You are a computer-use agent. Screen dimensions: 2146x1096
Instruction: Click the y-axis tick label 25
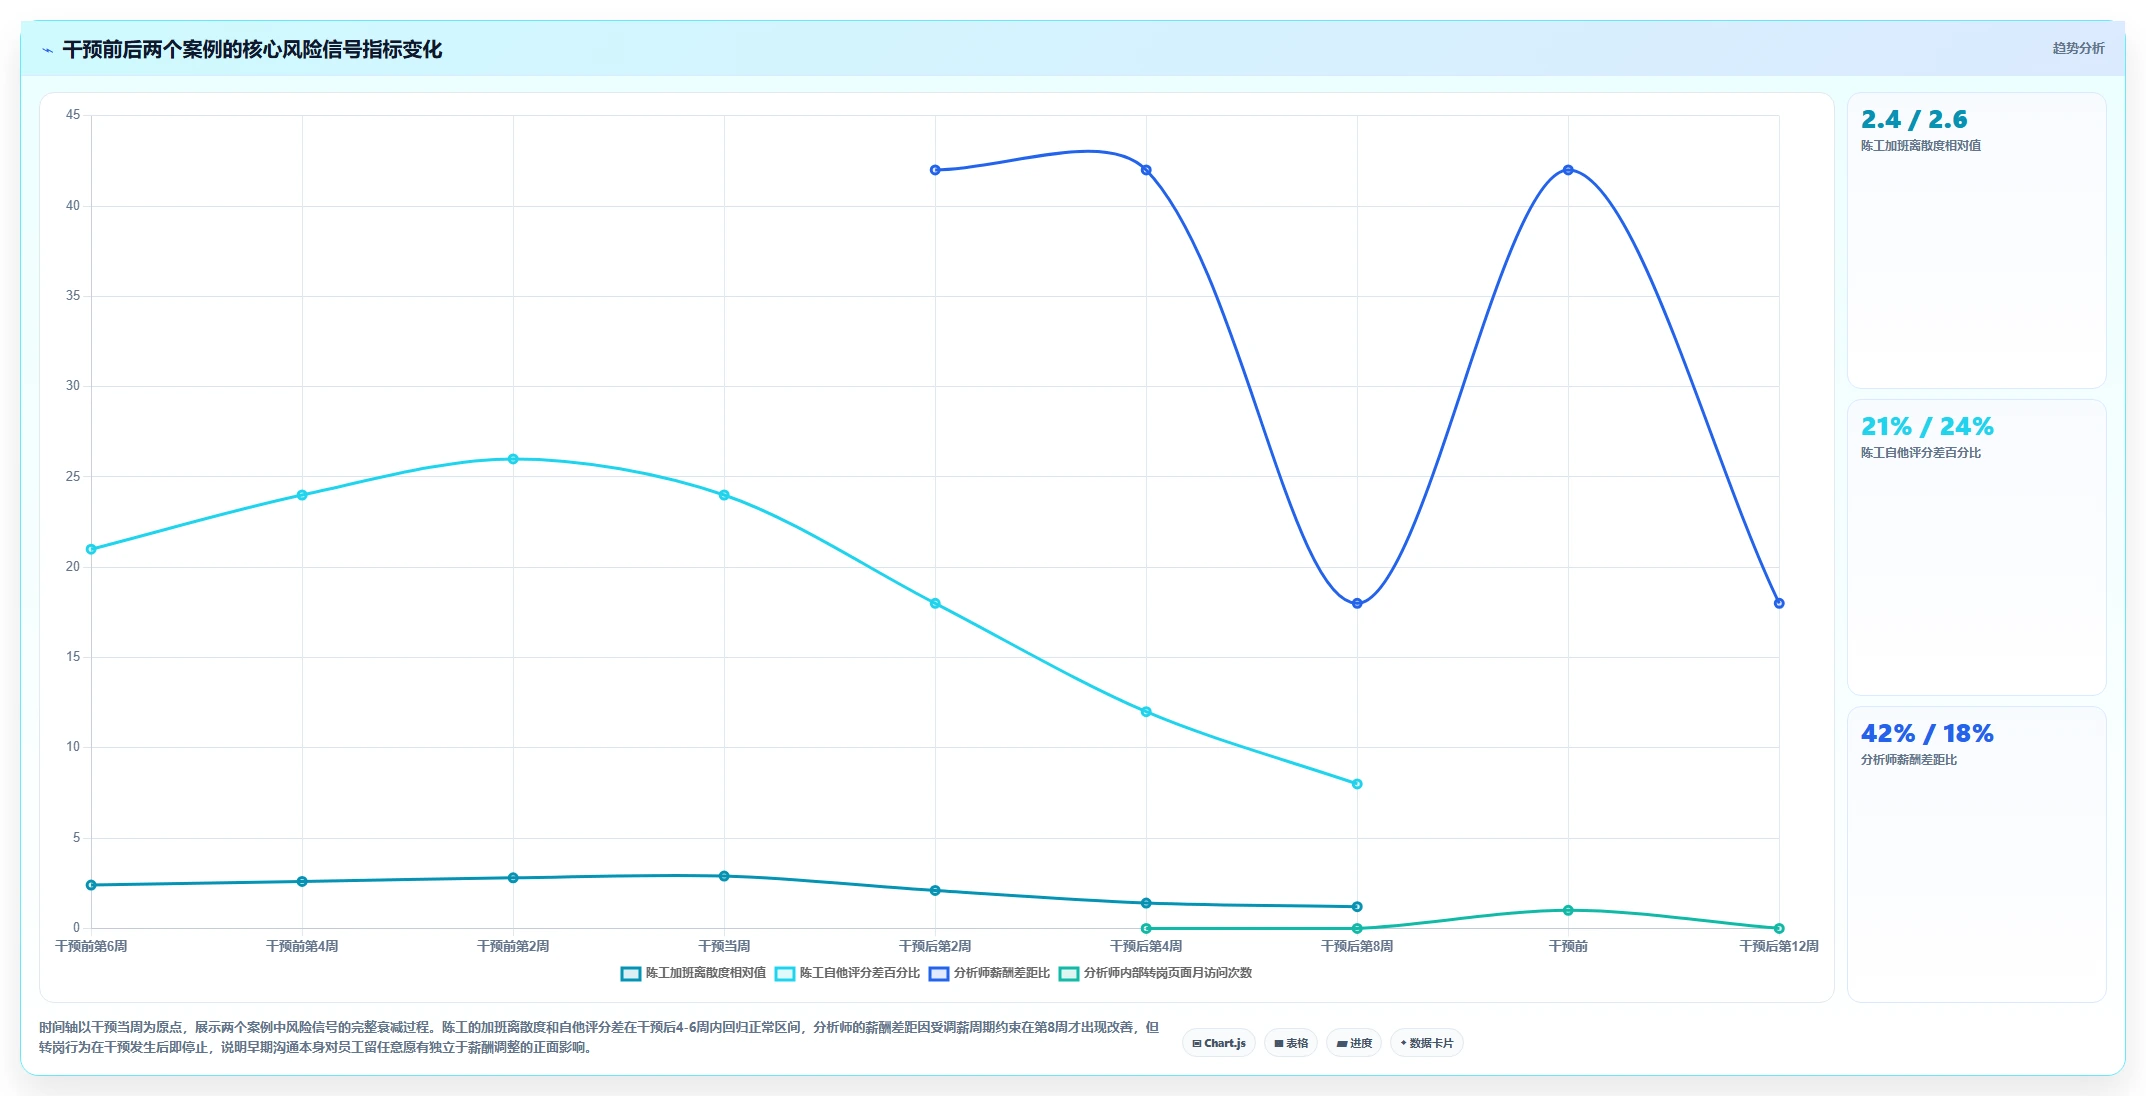click(x=73, y=477)
